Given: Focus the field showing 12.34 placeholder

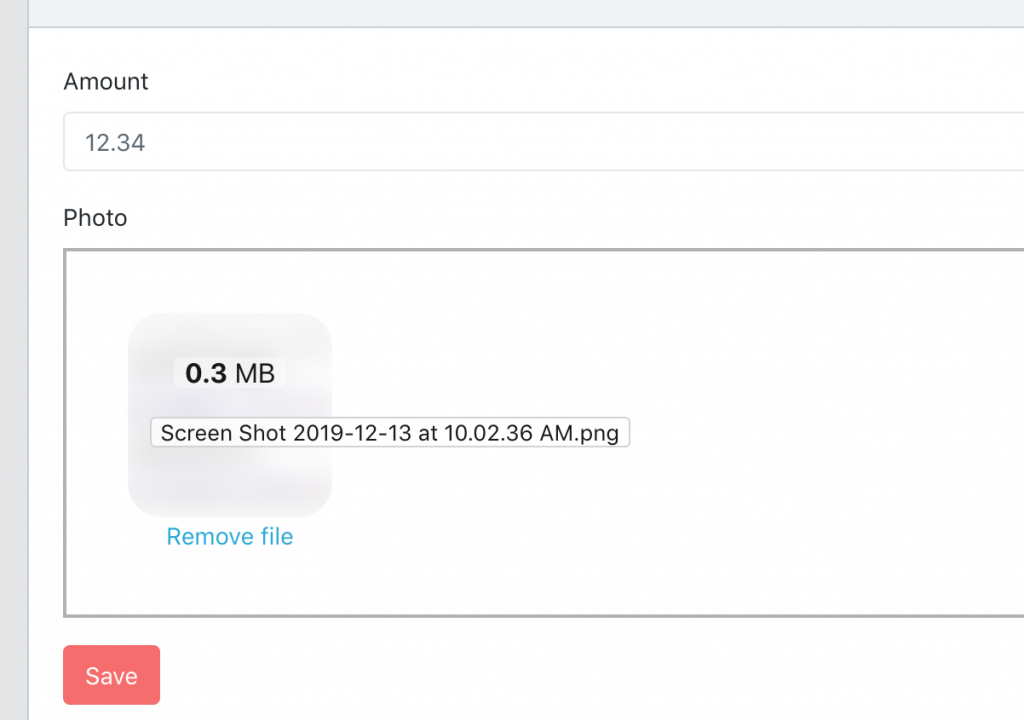Looking at the screenshot, I should pyautogui.click(x=540, y=142).
